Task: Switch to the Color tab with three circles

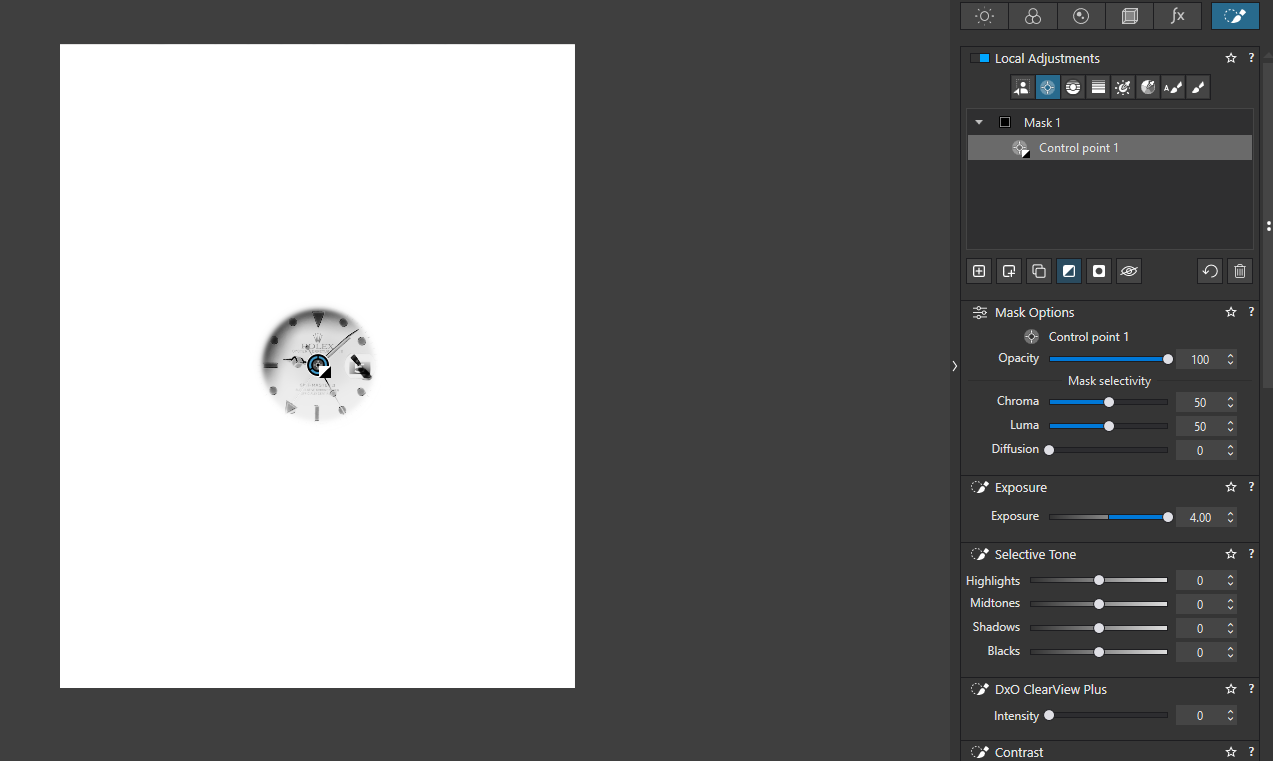Action: coord(1033,16)
